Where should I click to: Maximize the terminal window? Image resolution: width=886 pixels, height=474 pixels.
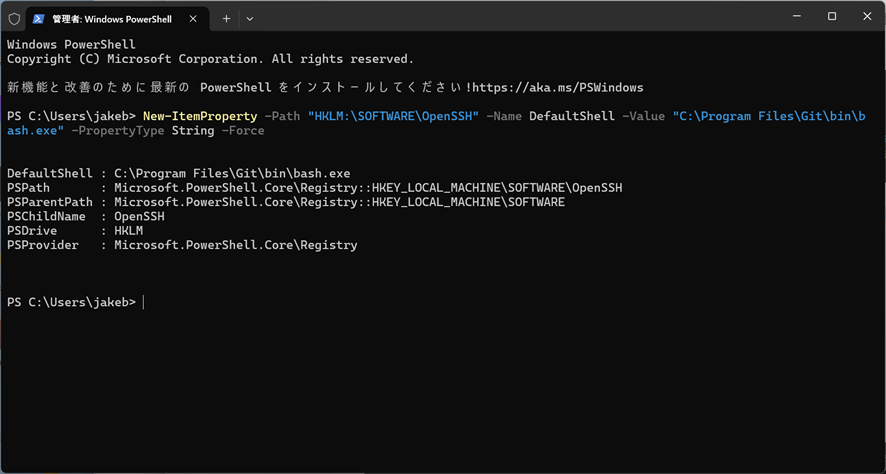pyautogui.click(x=832, y=16)
